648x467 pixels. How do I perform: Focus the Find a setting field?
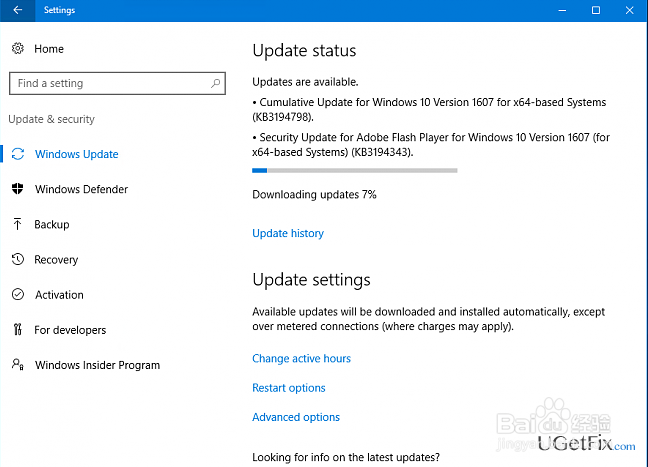117,83
